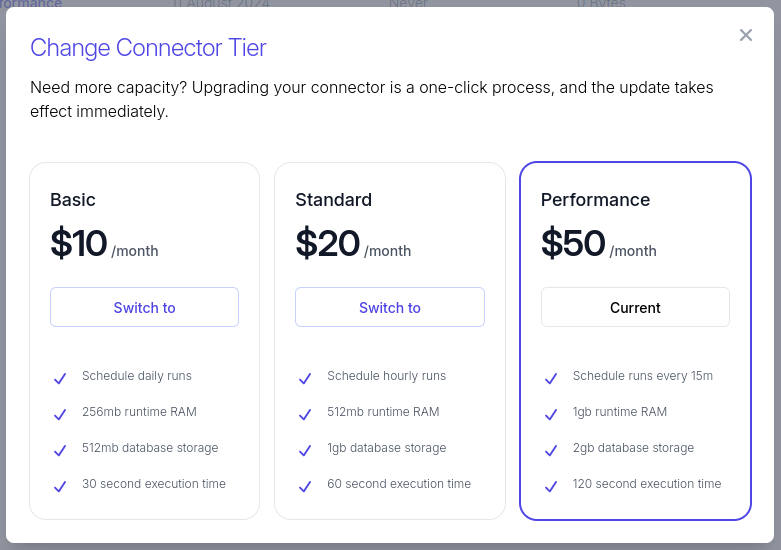Click the Basic plan title
Screen dimensions: 781x550
tap(73, 200)
